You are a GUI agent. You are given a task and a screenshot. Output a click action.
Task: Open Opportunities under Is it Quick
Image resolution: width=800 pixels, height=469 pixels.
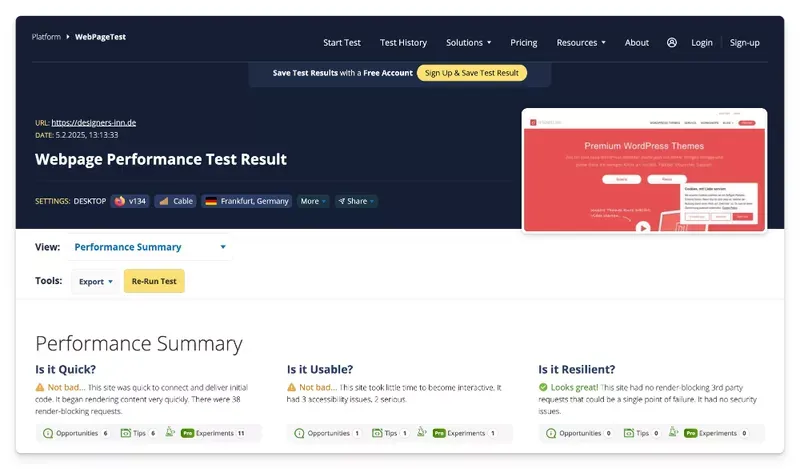coord(76,433)
